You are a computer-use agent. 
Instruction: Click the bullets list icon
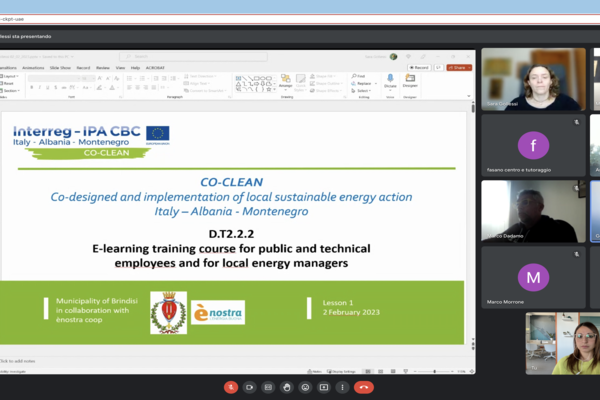(130, 78)
